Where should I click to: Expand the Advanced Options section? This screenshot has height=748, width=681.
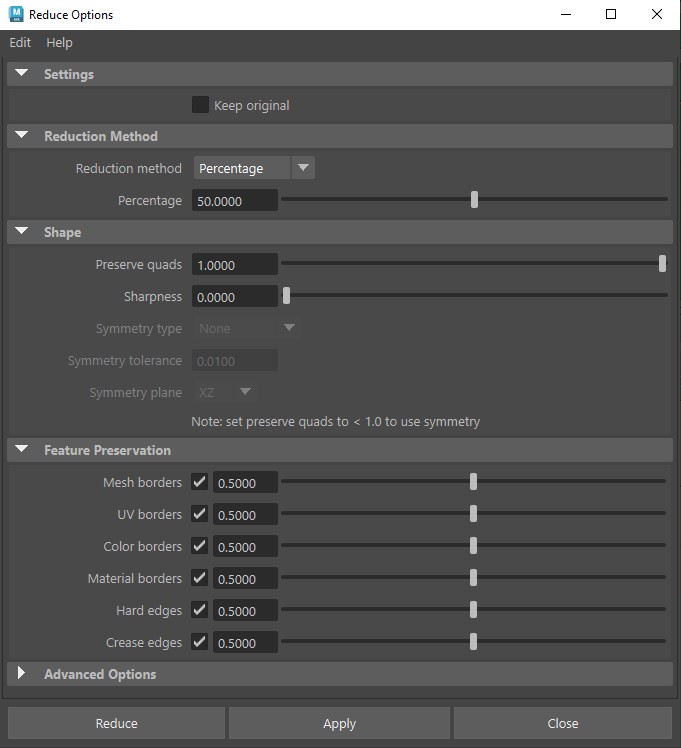pos(22,674)
